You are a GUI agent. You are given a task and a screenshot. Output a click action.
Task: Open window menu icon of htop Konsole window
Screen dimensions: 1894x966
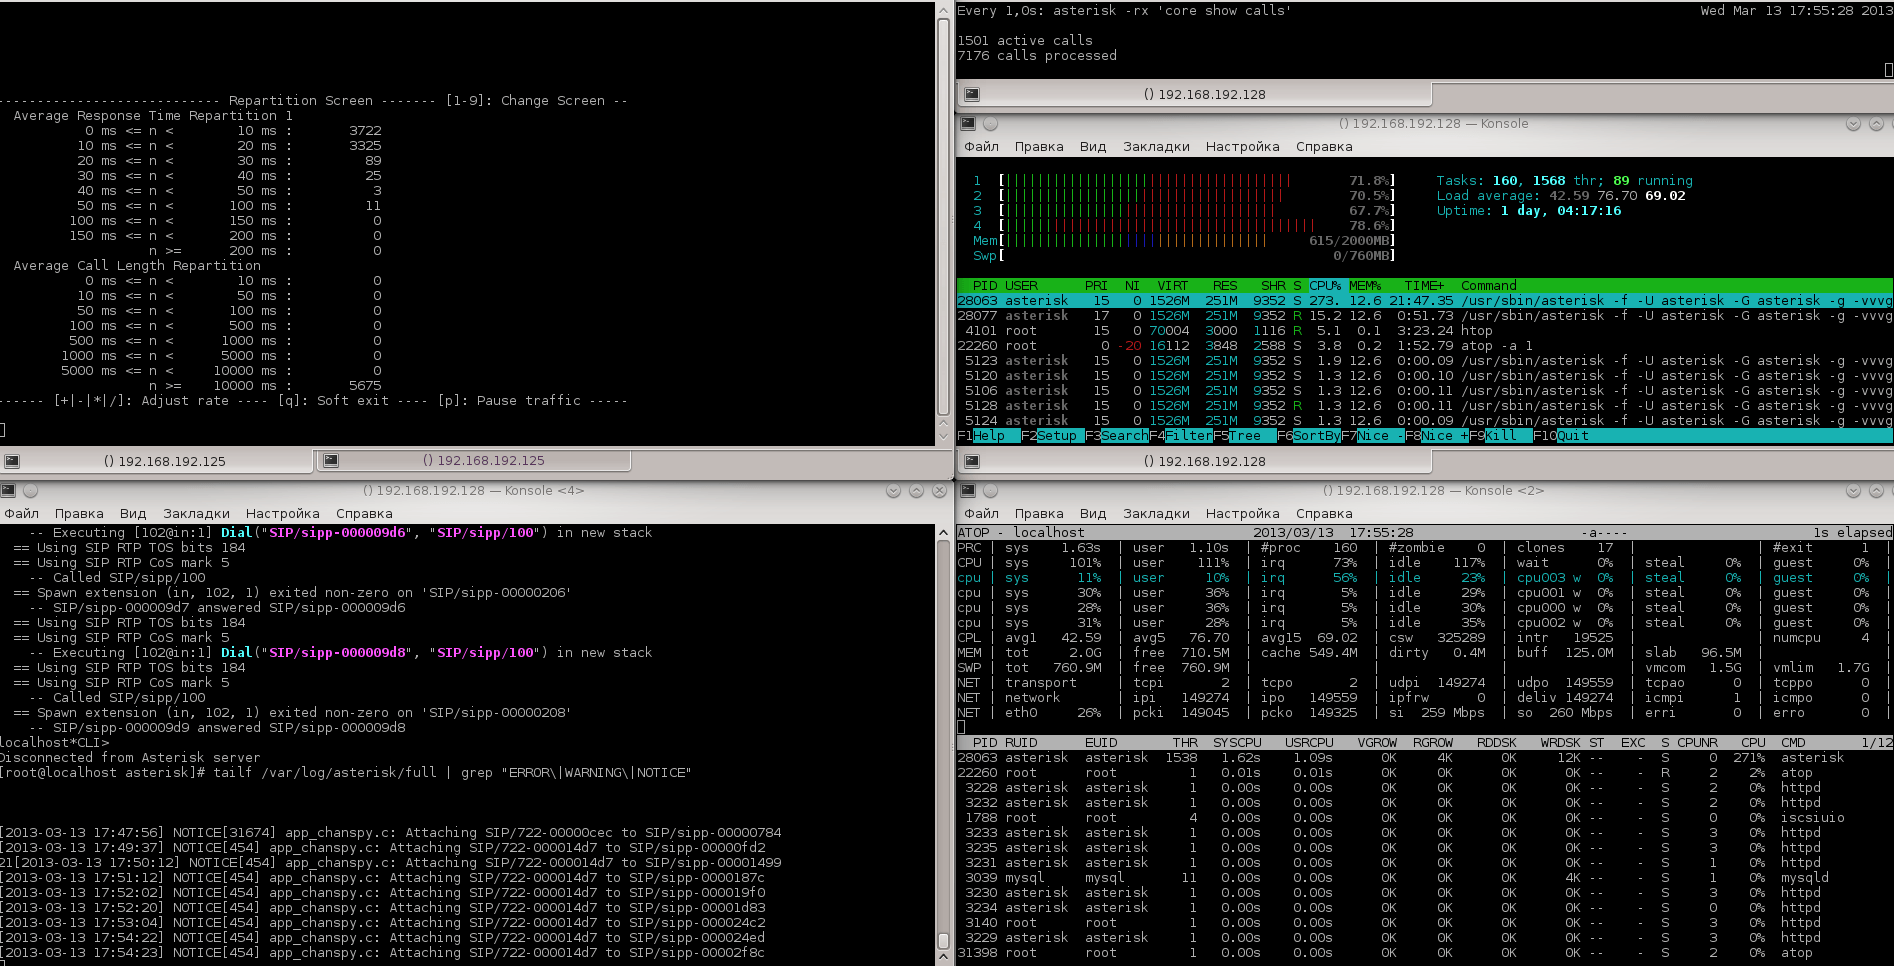click(967, 124)
